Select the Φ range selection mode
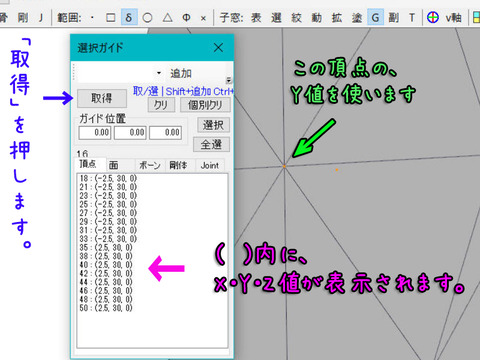This screenshot has height=360, width=480. (187, 18)
